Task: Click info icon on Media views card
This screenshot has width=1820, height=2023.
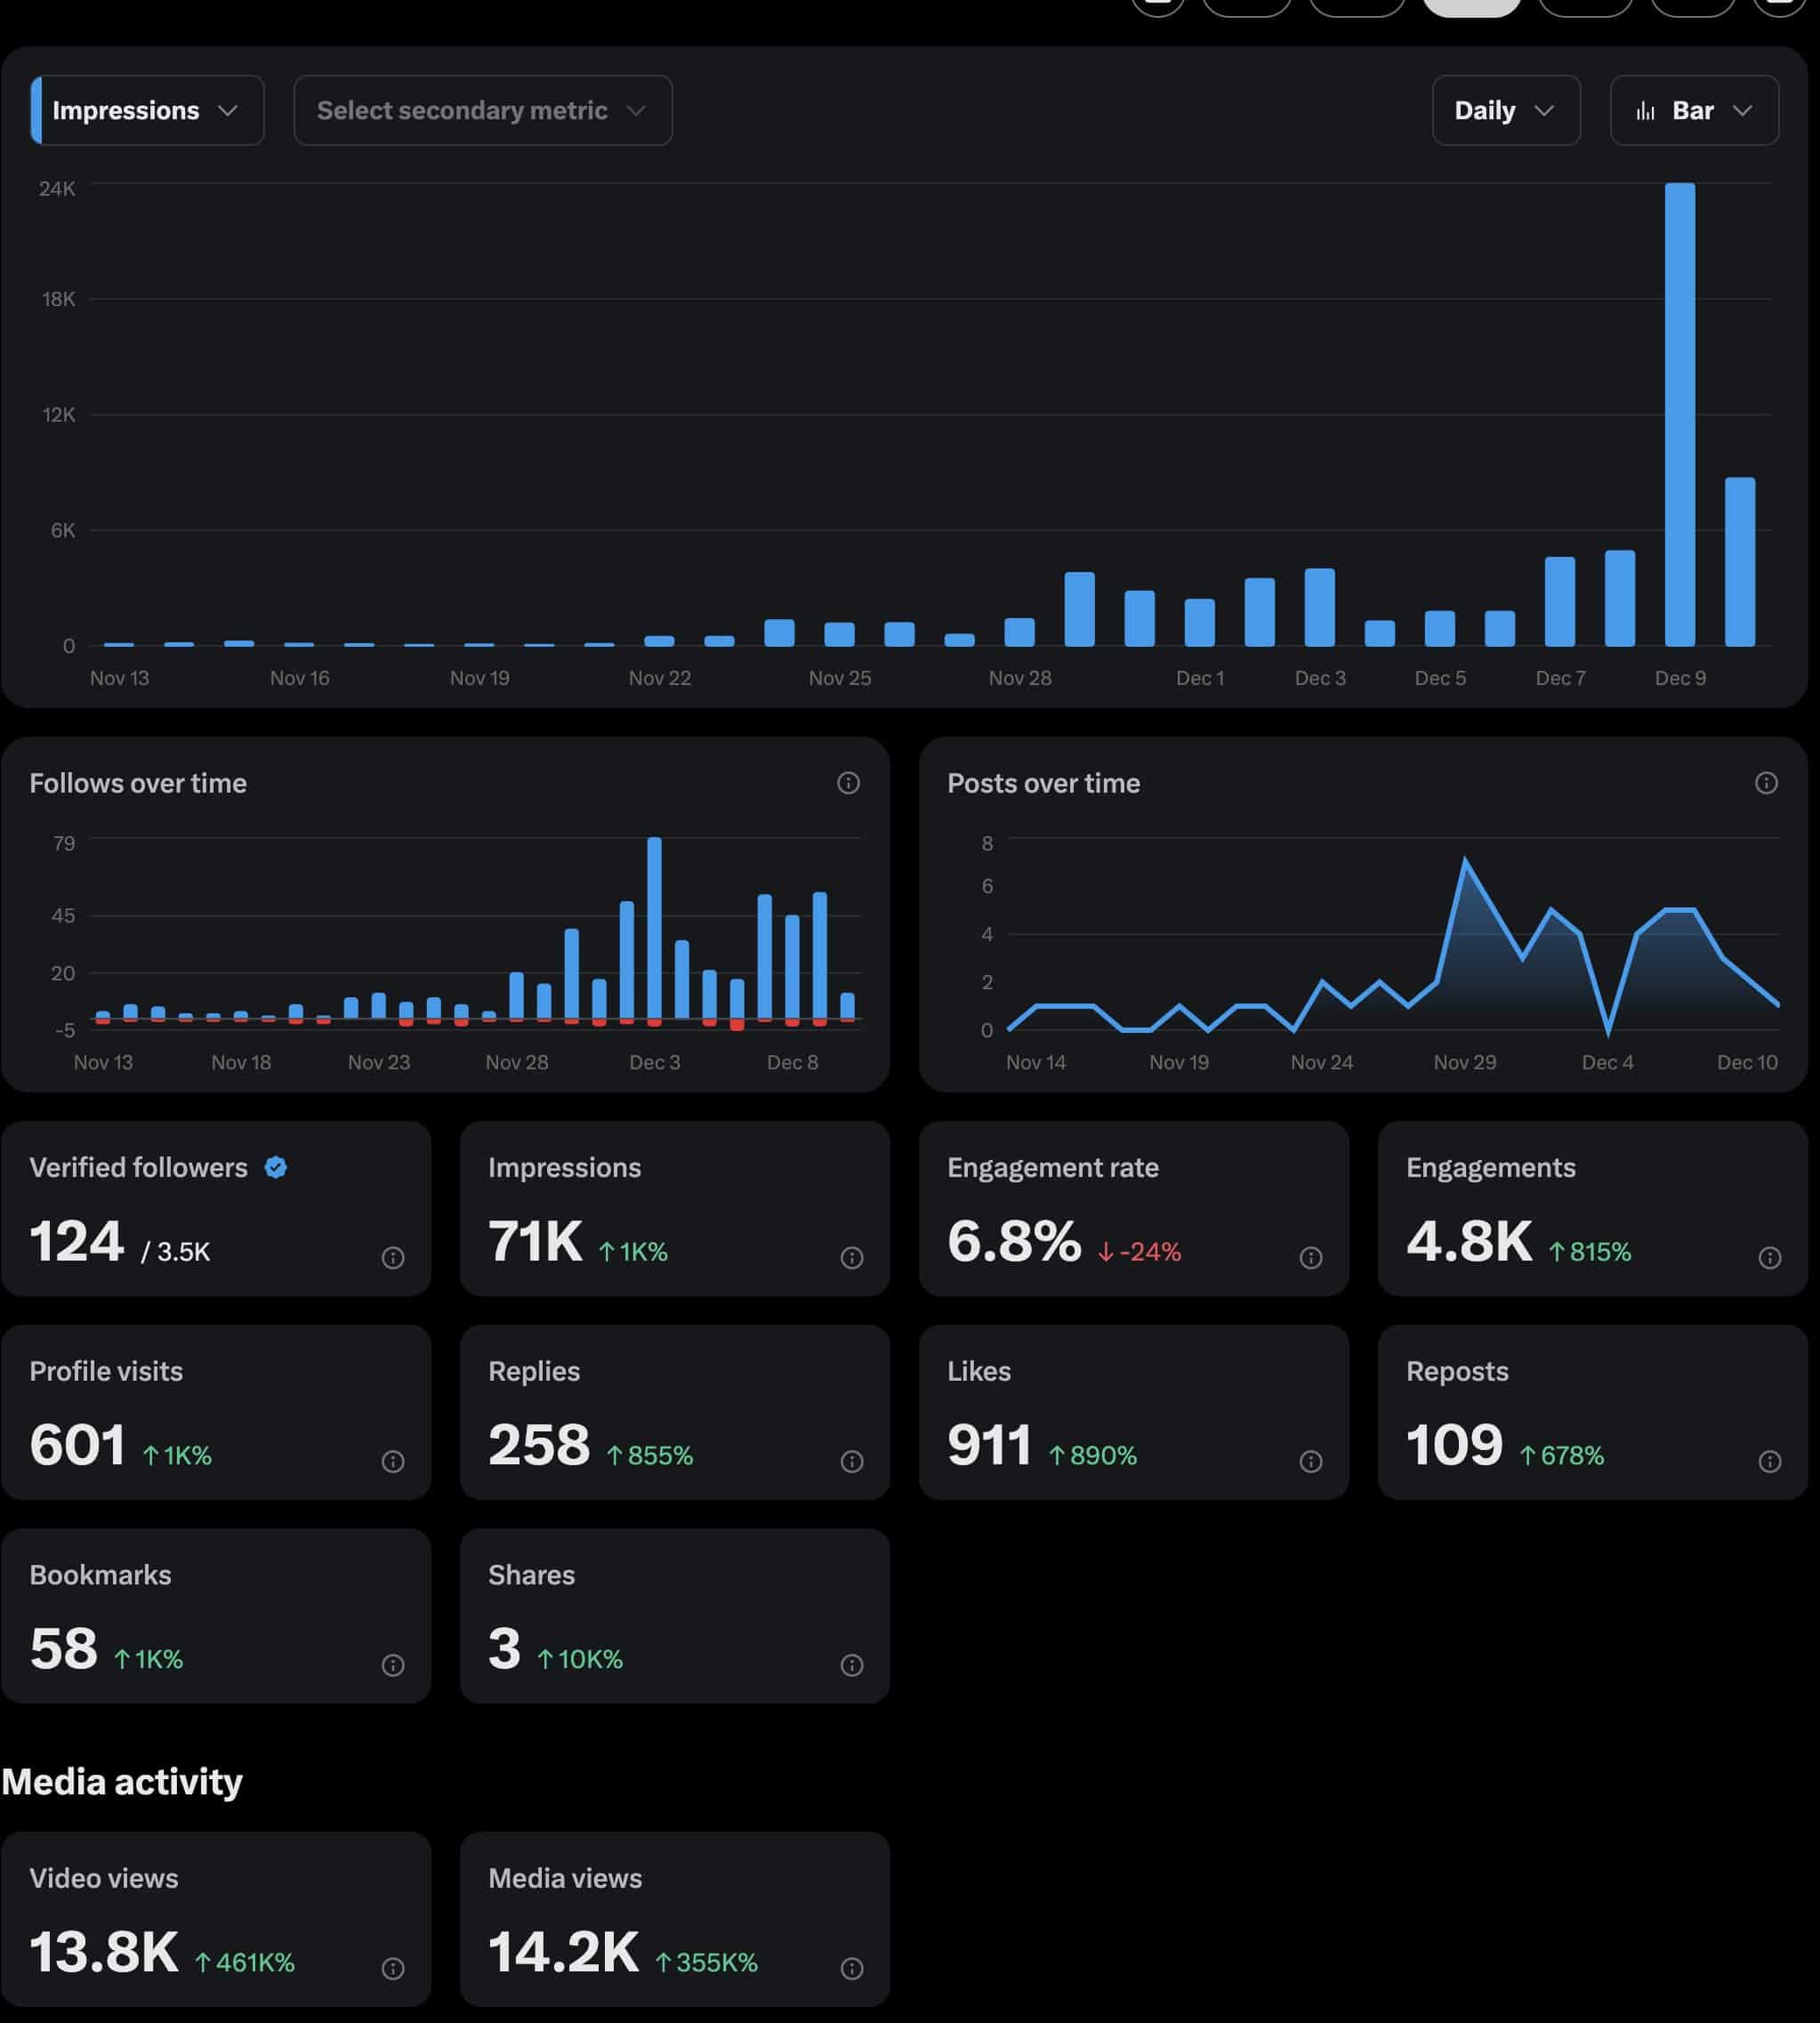Action: pos(852,1969)
